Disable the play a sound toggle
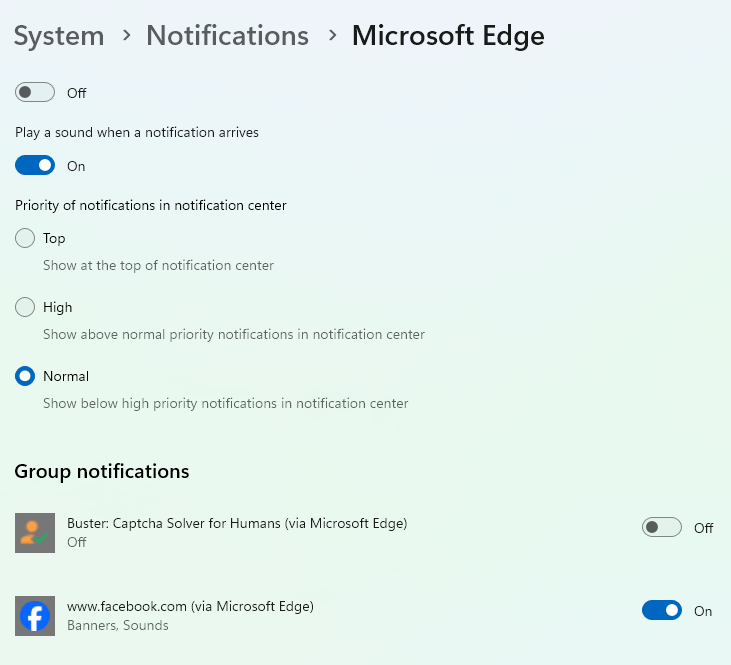This screenshot has height=665, width=731. click(x=35, y=166)
